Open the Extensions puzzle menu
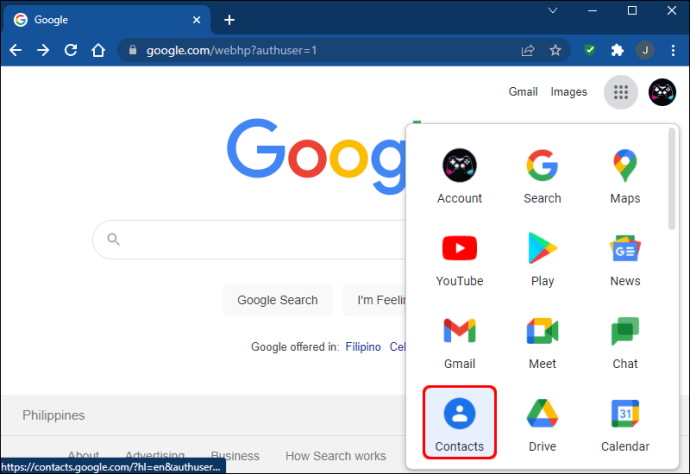690x474 pixels. pyautogui.click(x=617, y=50)
